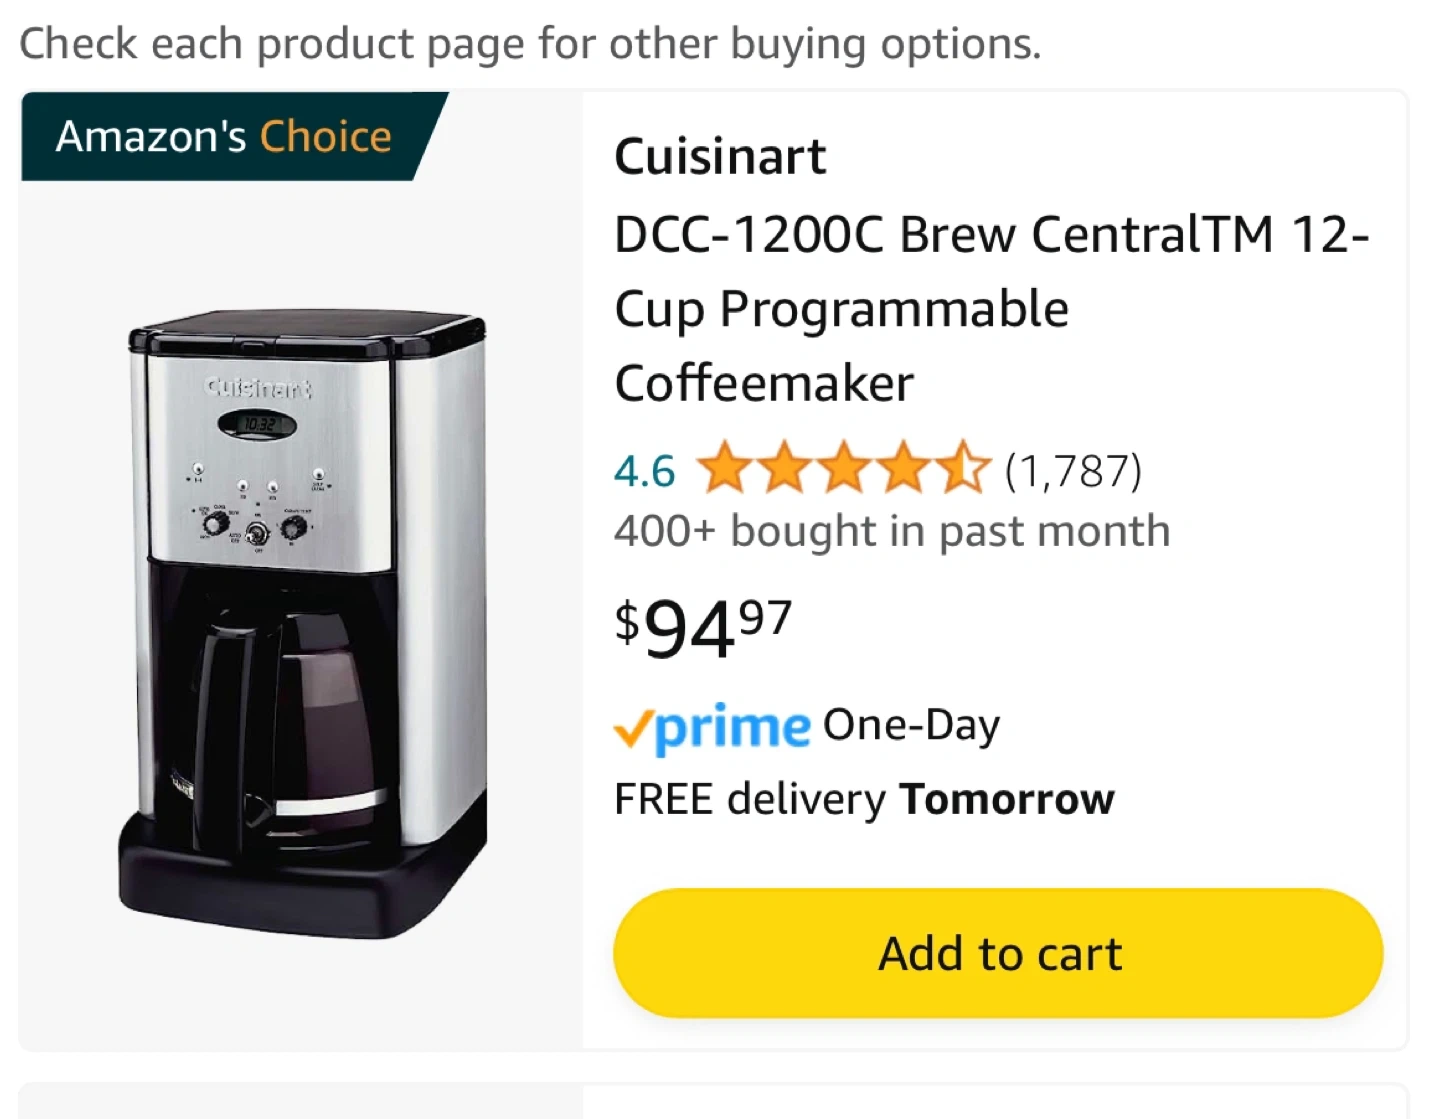Open the DCC-1200C Brew Central product title
1440x1119 pixels.
[x=990, y=308]
